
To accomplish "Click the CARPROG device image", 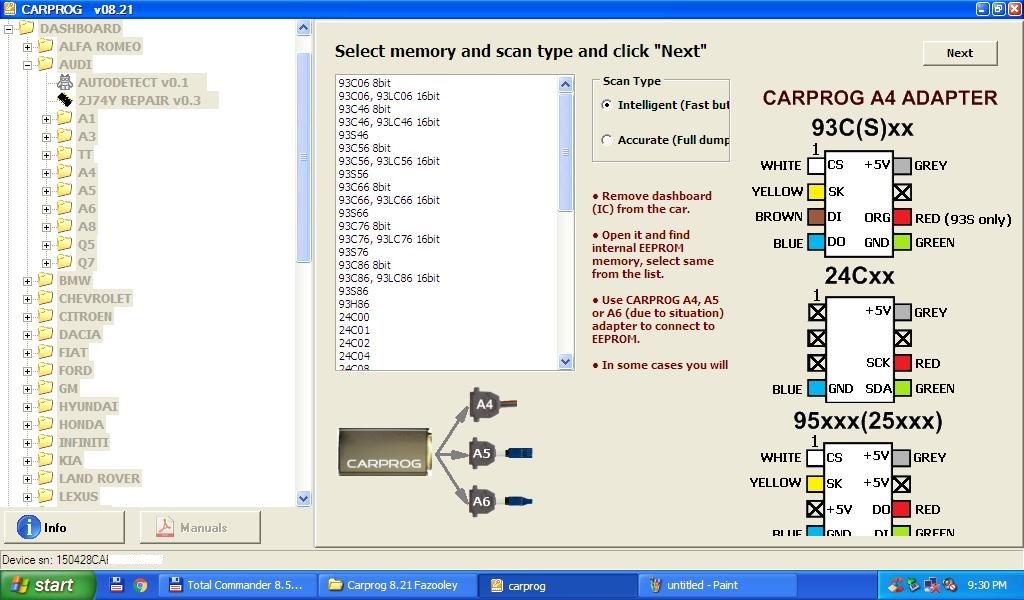I will [x=385, y=451].
